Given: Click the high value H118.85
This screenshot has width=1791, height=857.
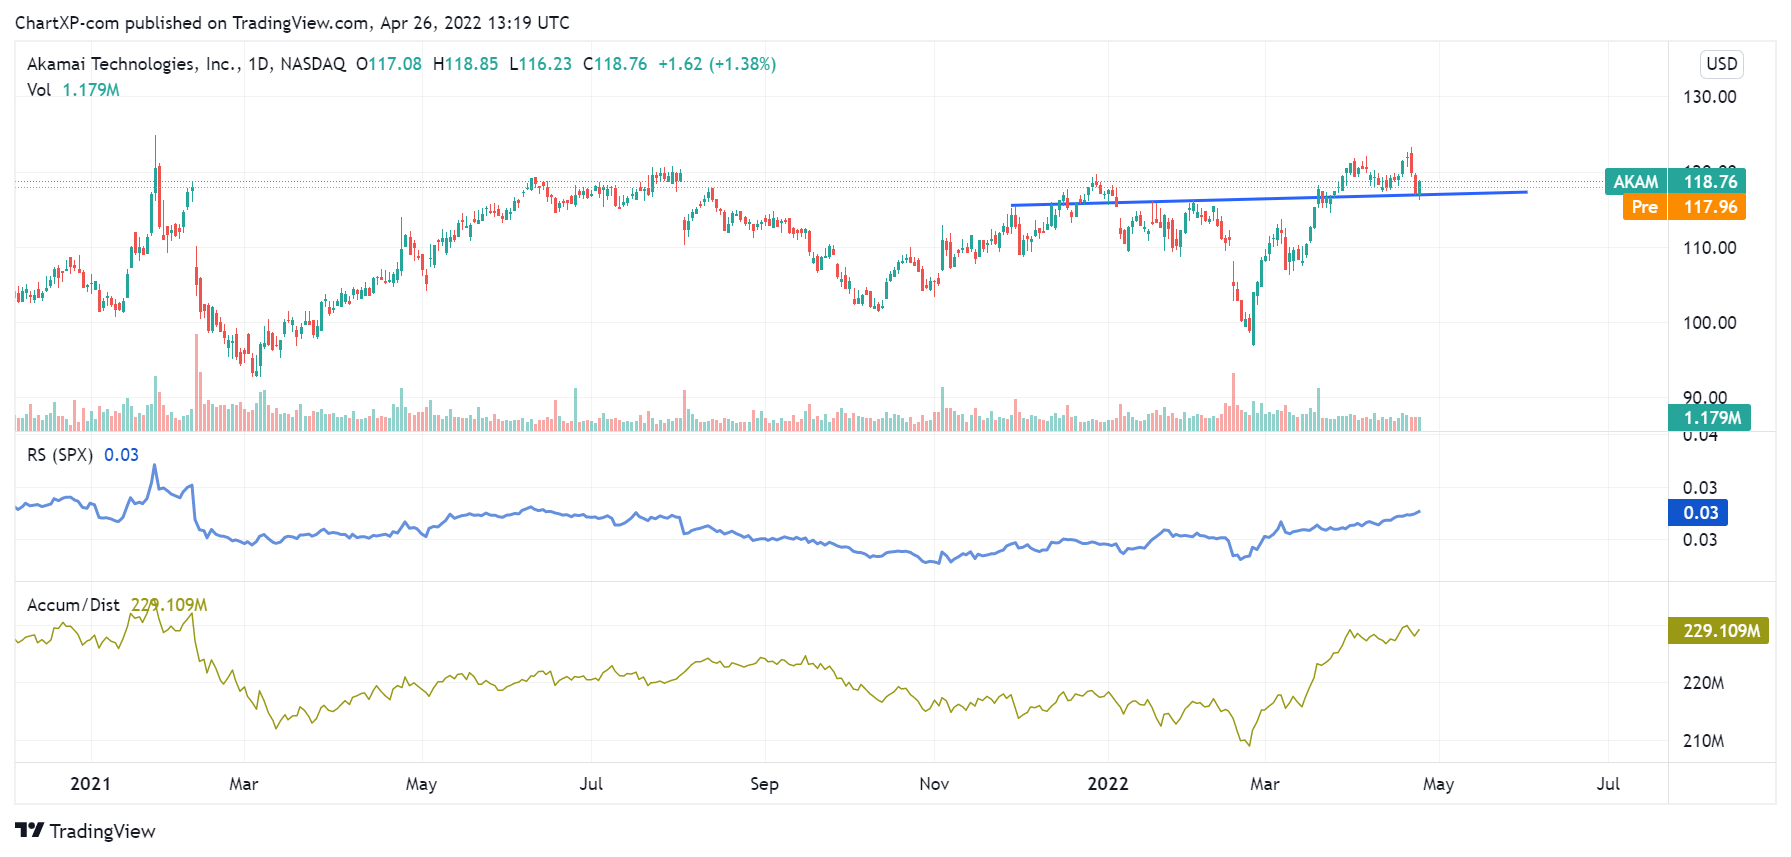Looking at the screenshot, I should click(x=465, y=64).
